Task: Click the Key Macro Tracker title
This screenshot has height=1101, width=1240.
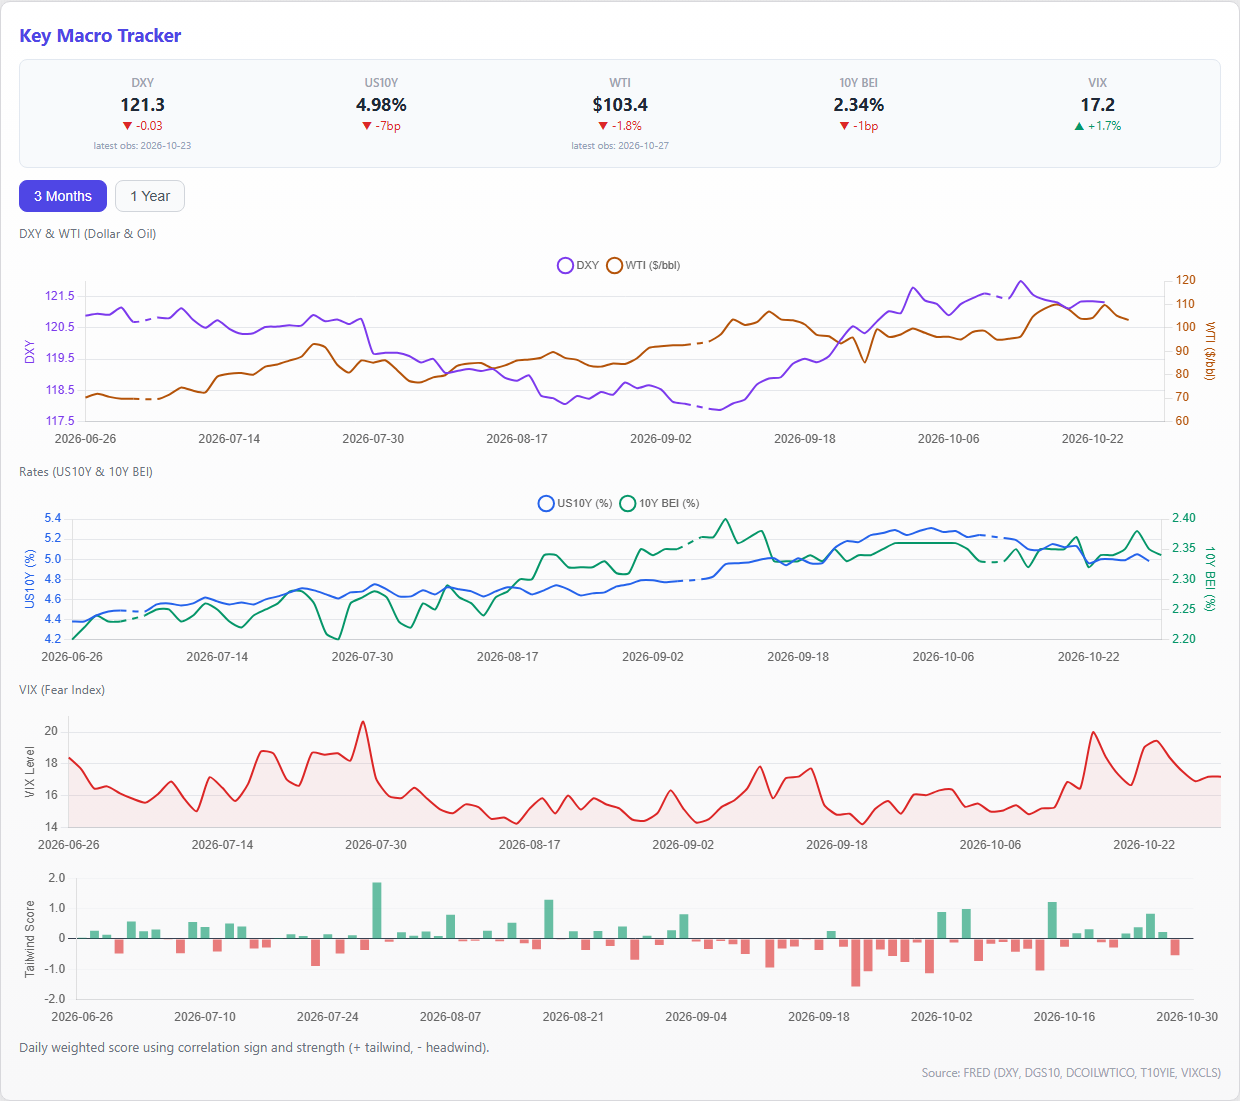Action: tap(100, 36)
